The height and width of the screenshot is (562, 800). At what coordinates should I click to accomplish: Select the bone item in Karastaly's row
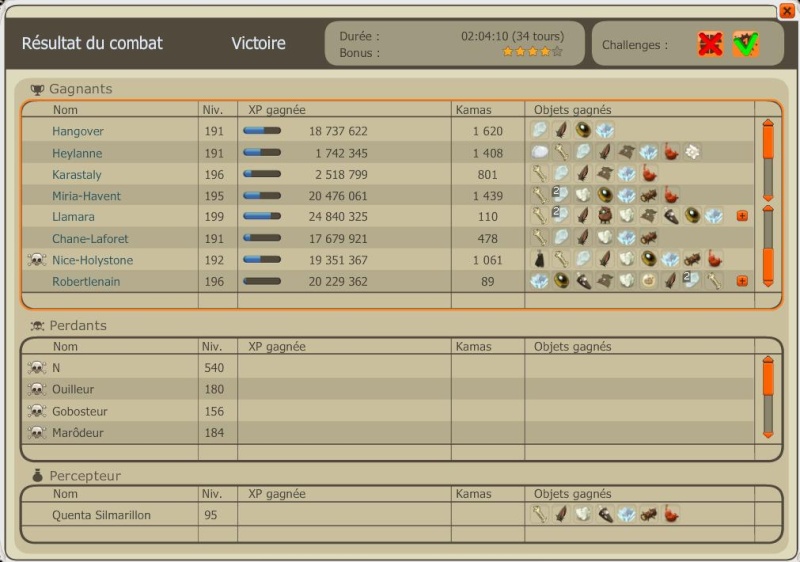click(x=539, y=173)
